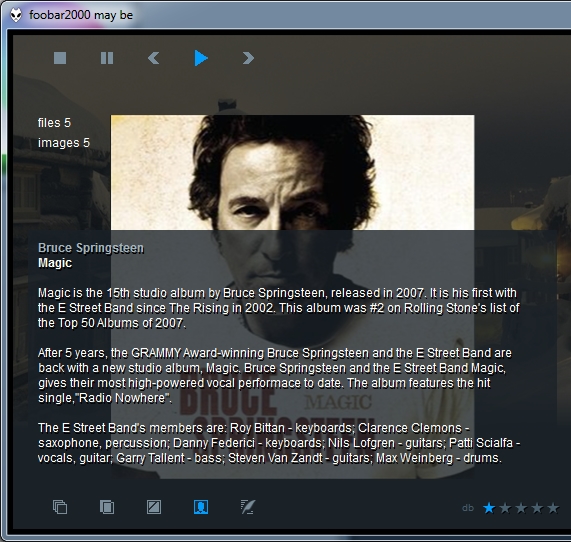Click the 'db' label beside the stars

(x=468, y=508)
